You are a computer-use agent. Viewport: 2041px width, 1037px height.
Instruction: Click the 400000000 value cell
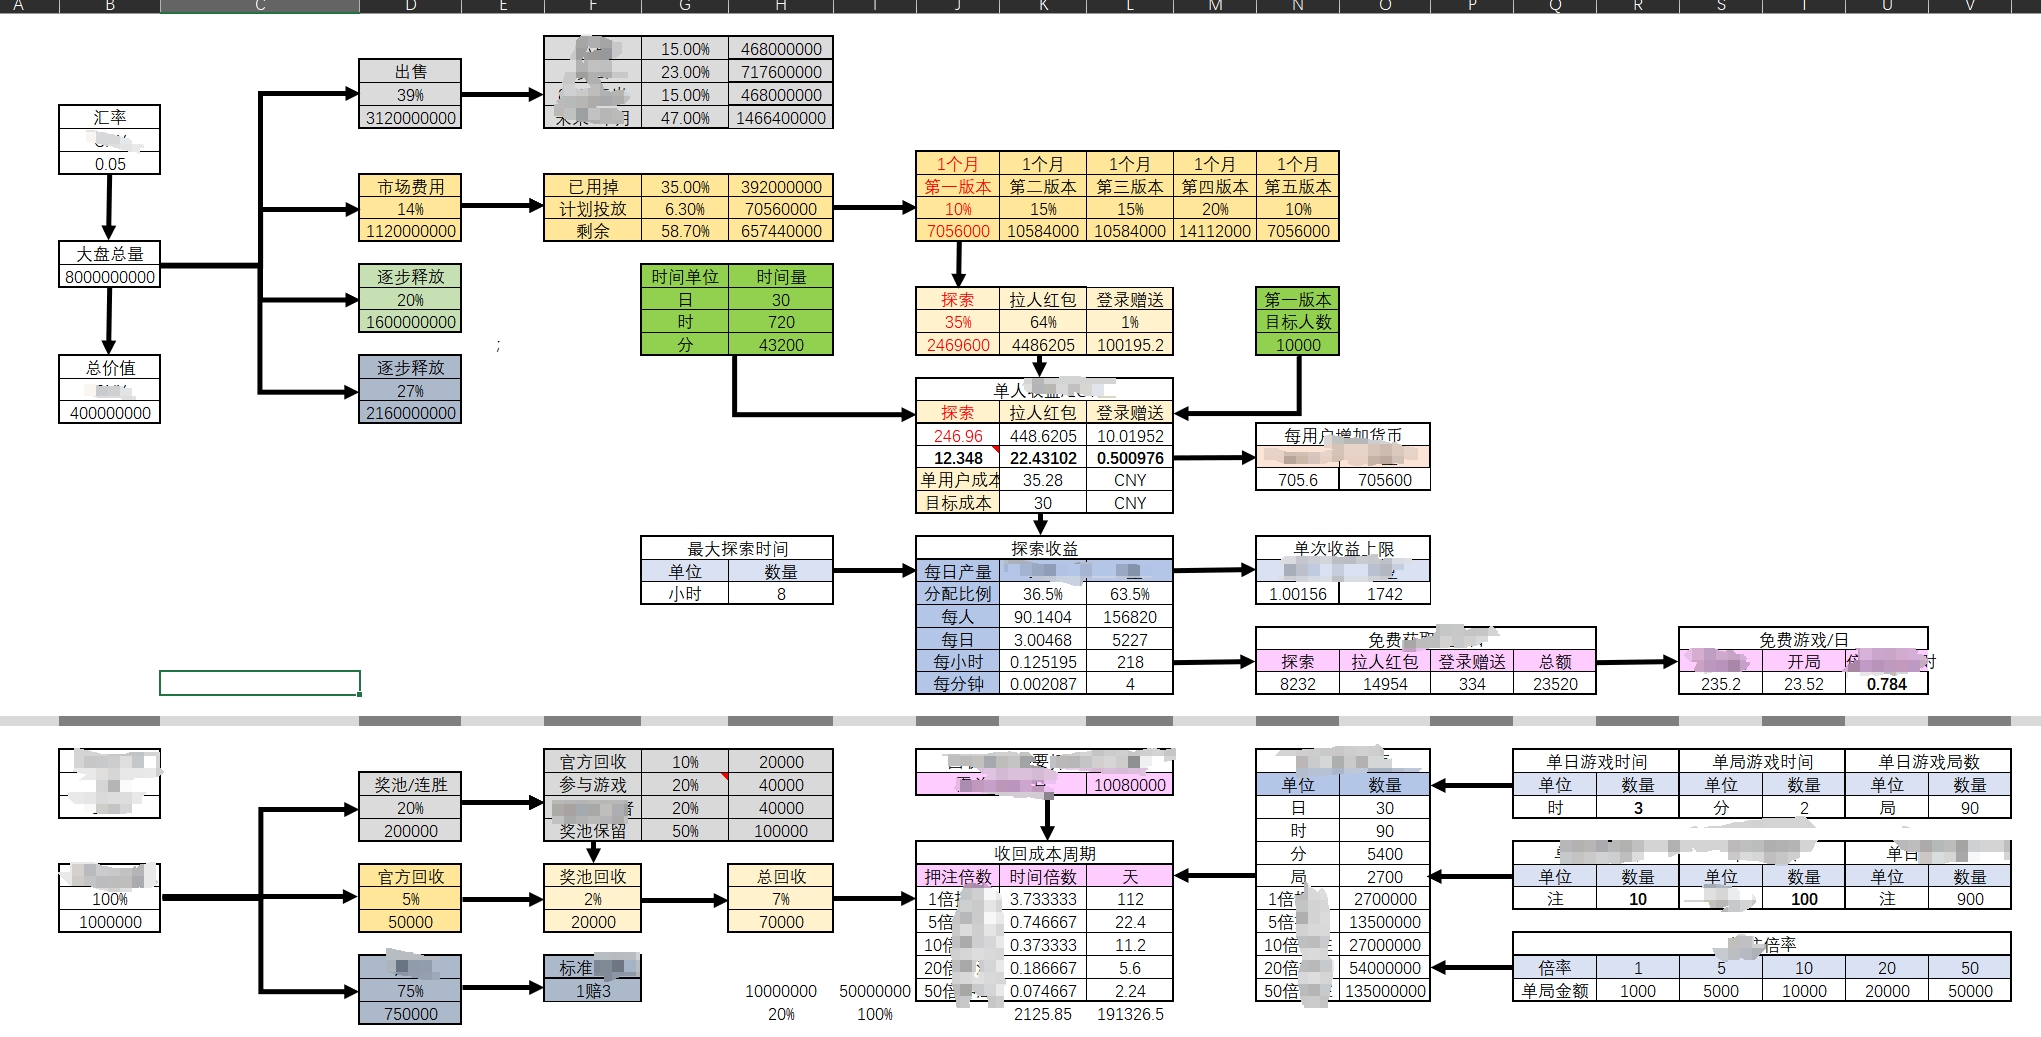pos(110,413)
